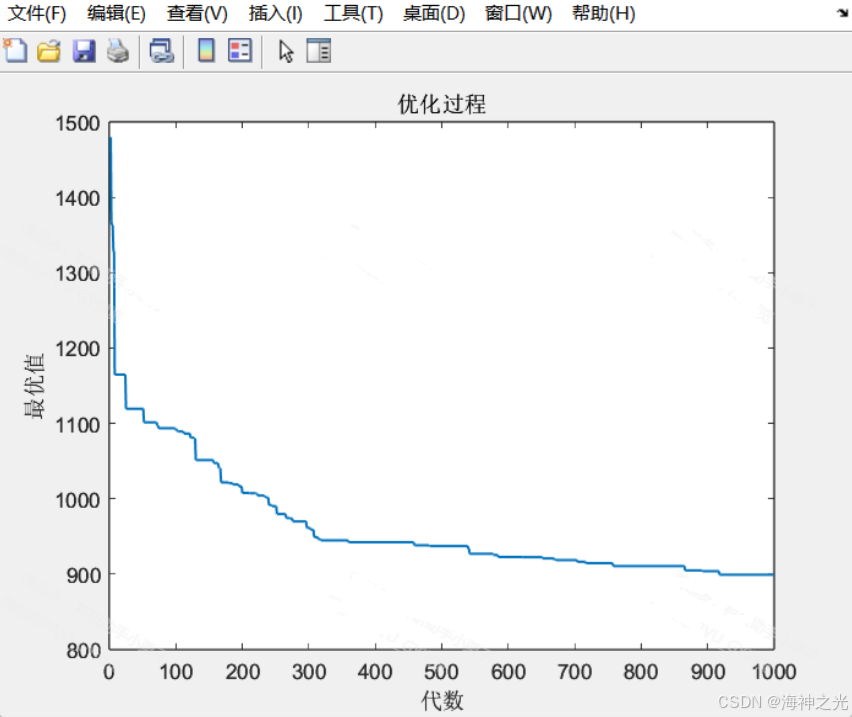Click the x-axis tick label 900
This screenshot has width=852, height=717.
(x=707, y=672)
